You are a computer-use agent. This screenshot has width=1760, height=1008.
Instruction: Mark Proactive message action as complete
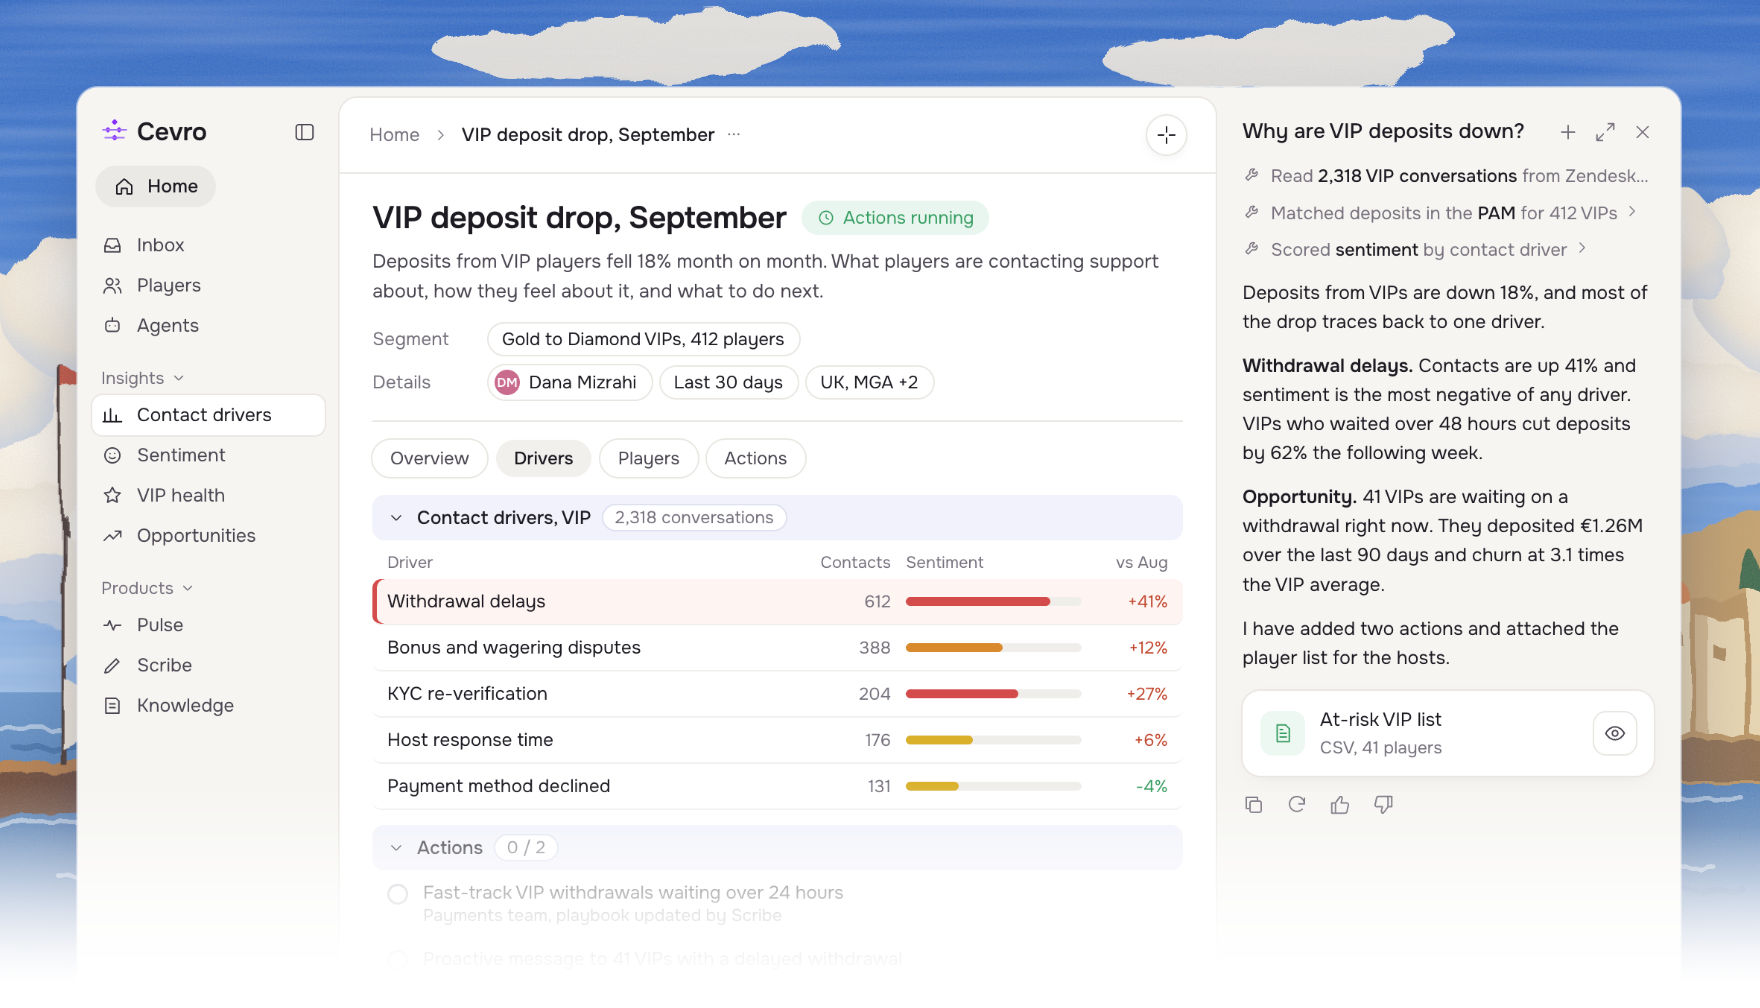[398, 959]
